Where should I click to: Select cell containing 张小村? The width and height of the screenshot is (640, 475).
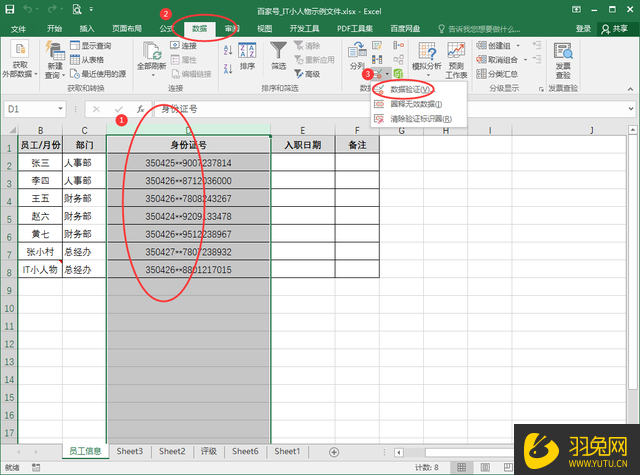[x=40, y=252]
